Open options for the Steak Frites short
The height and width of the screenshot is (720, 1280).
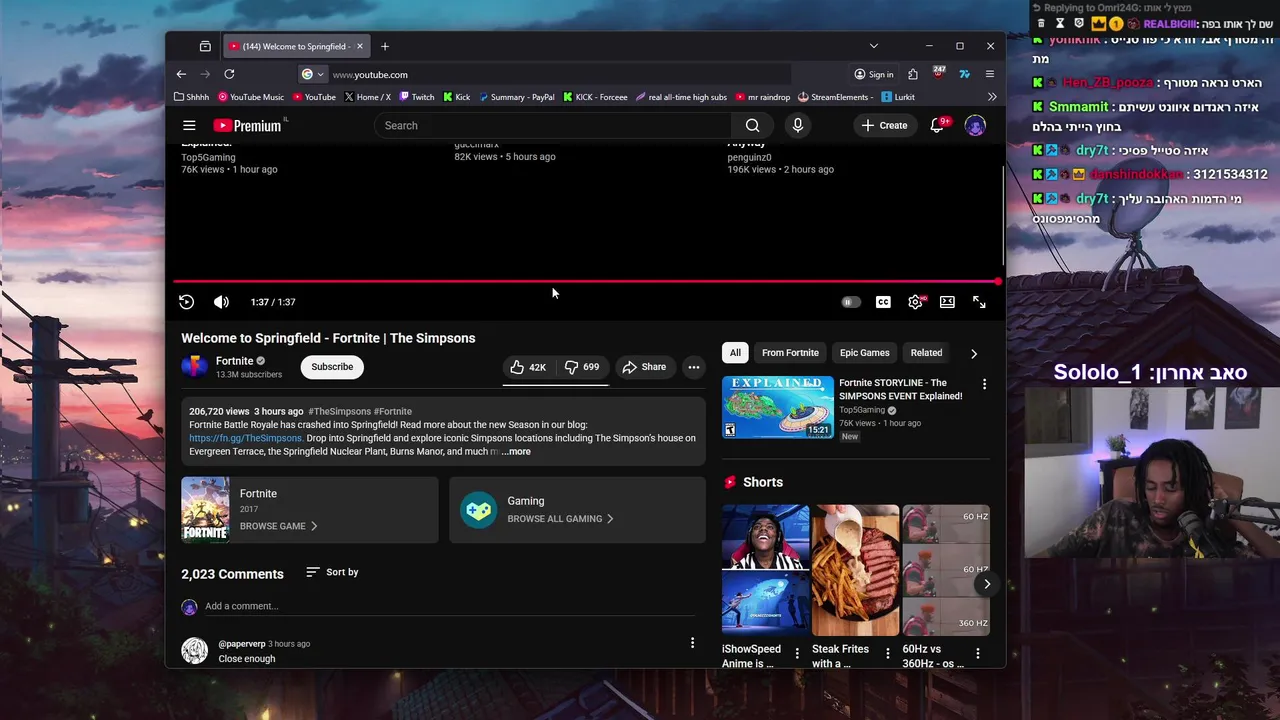click(887, 654)
